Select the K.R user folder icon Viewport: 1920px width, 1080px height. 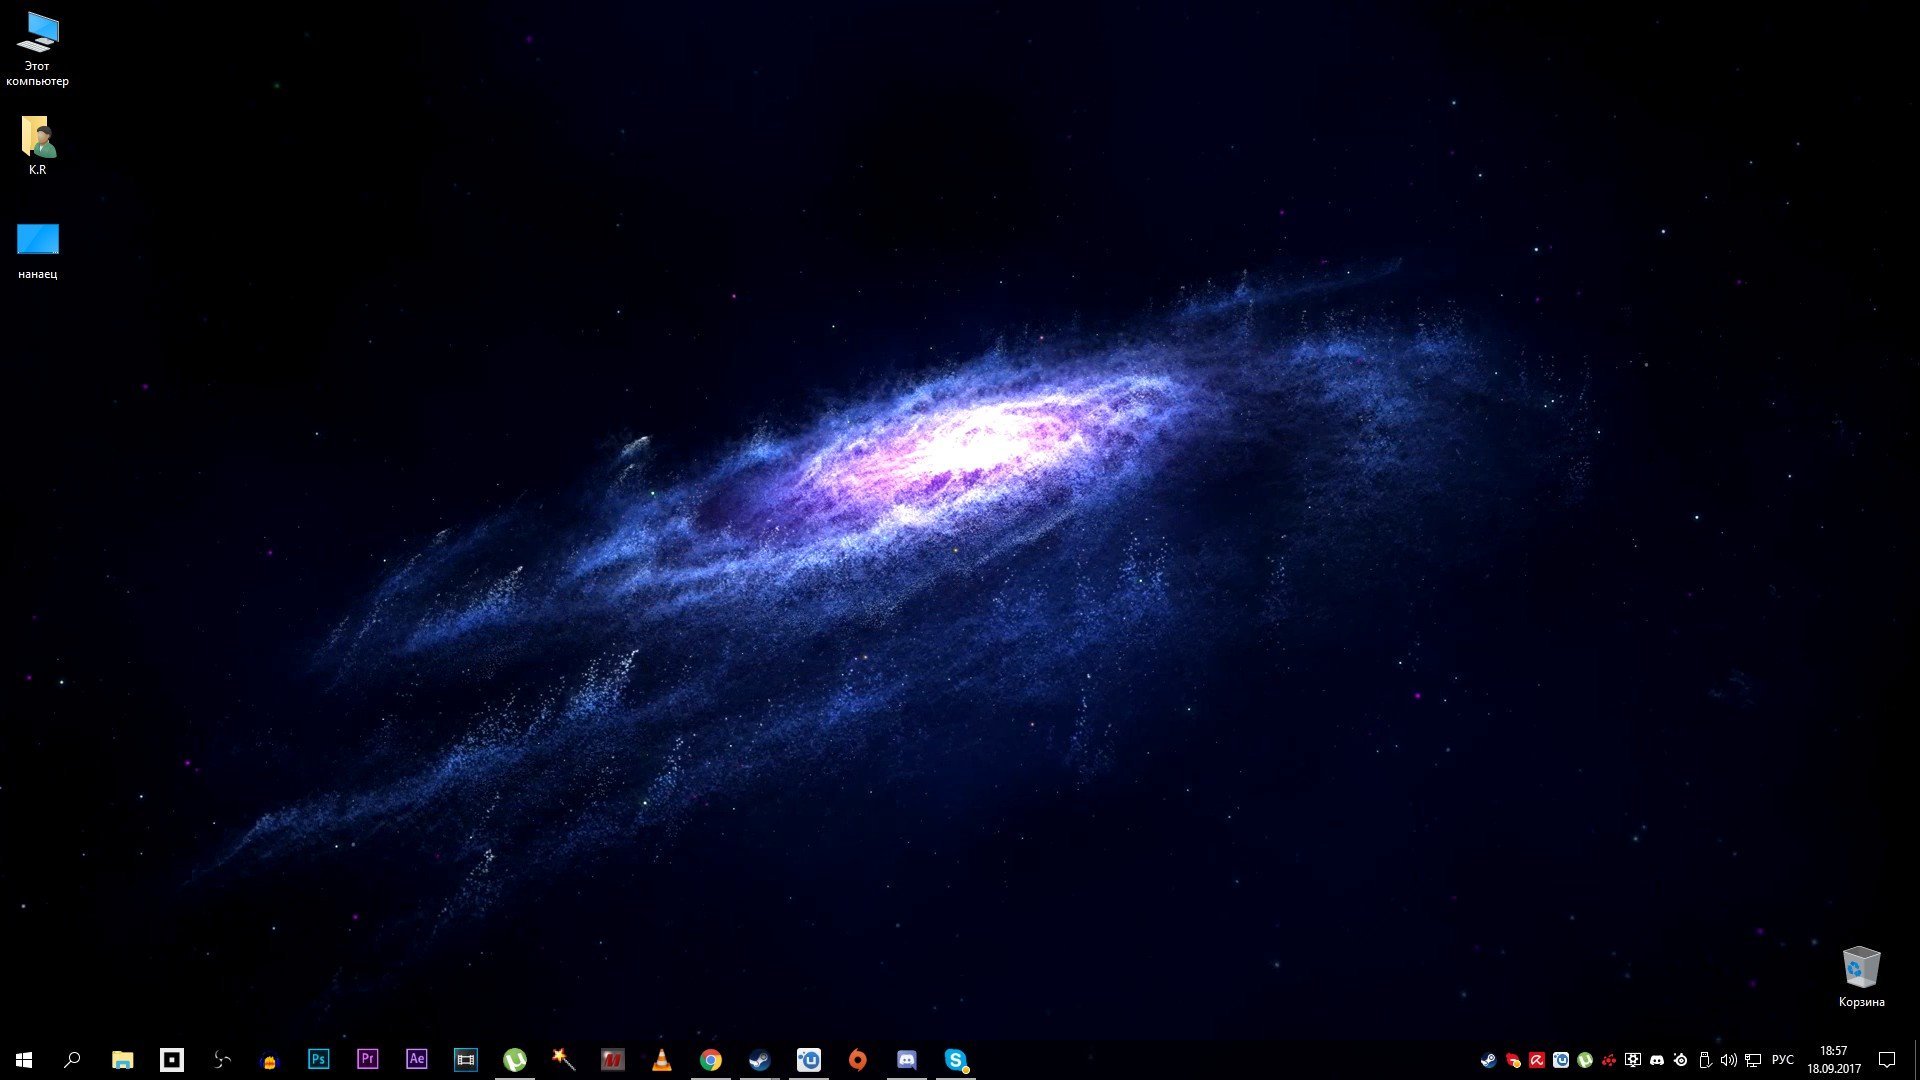point(38,137)
